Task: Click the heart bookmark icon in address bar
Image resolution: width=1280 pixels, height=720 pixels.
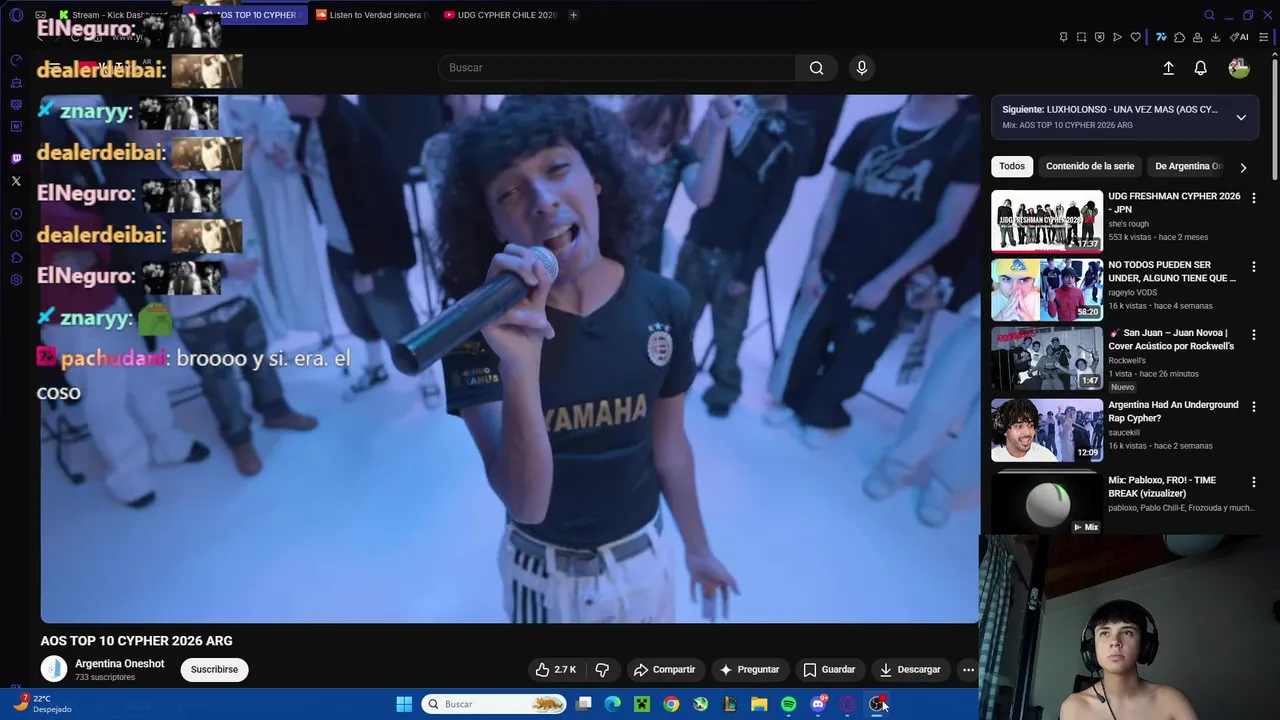Action: pos(1135,37)
